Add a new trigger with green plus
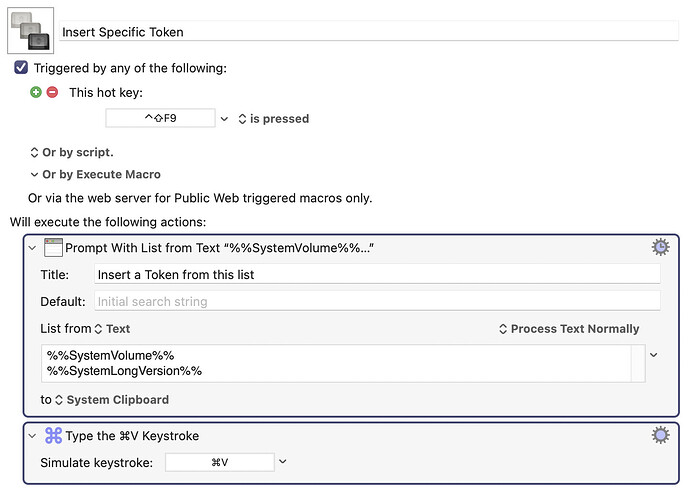 (x=36, y=92)
